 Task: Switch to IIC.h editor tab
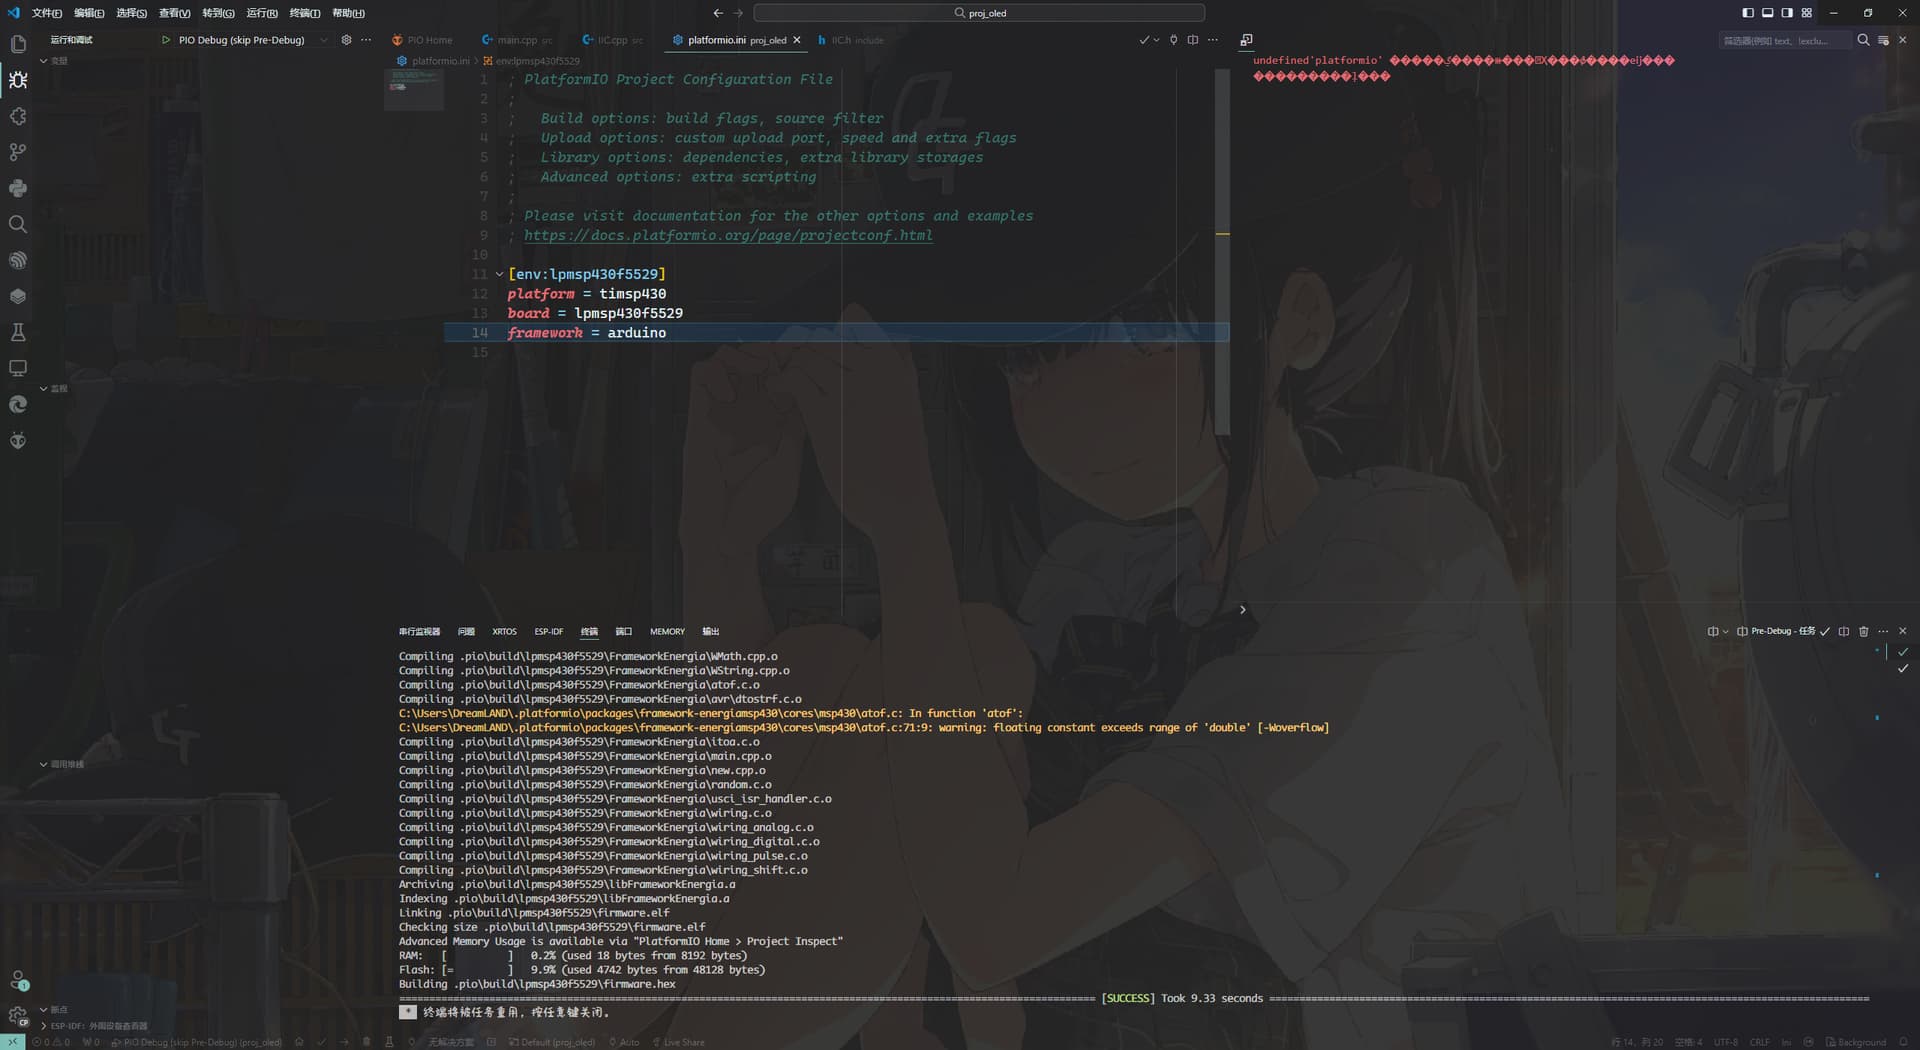[850, 40]
